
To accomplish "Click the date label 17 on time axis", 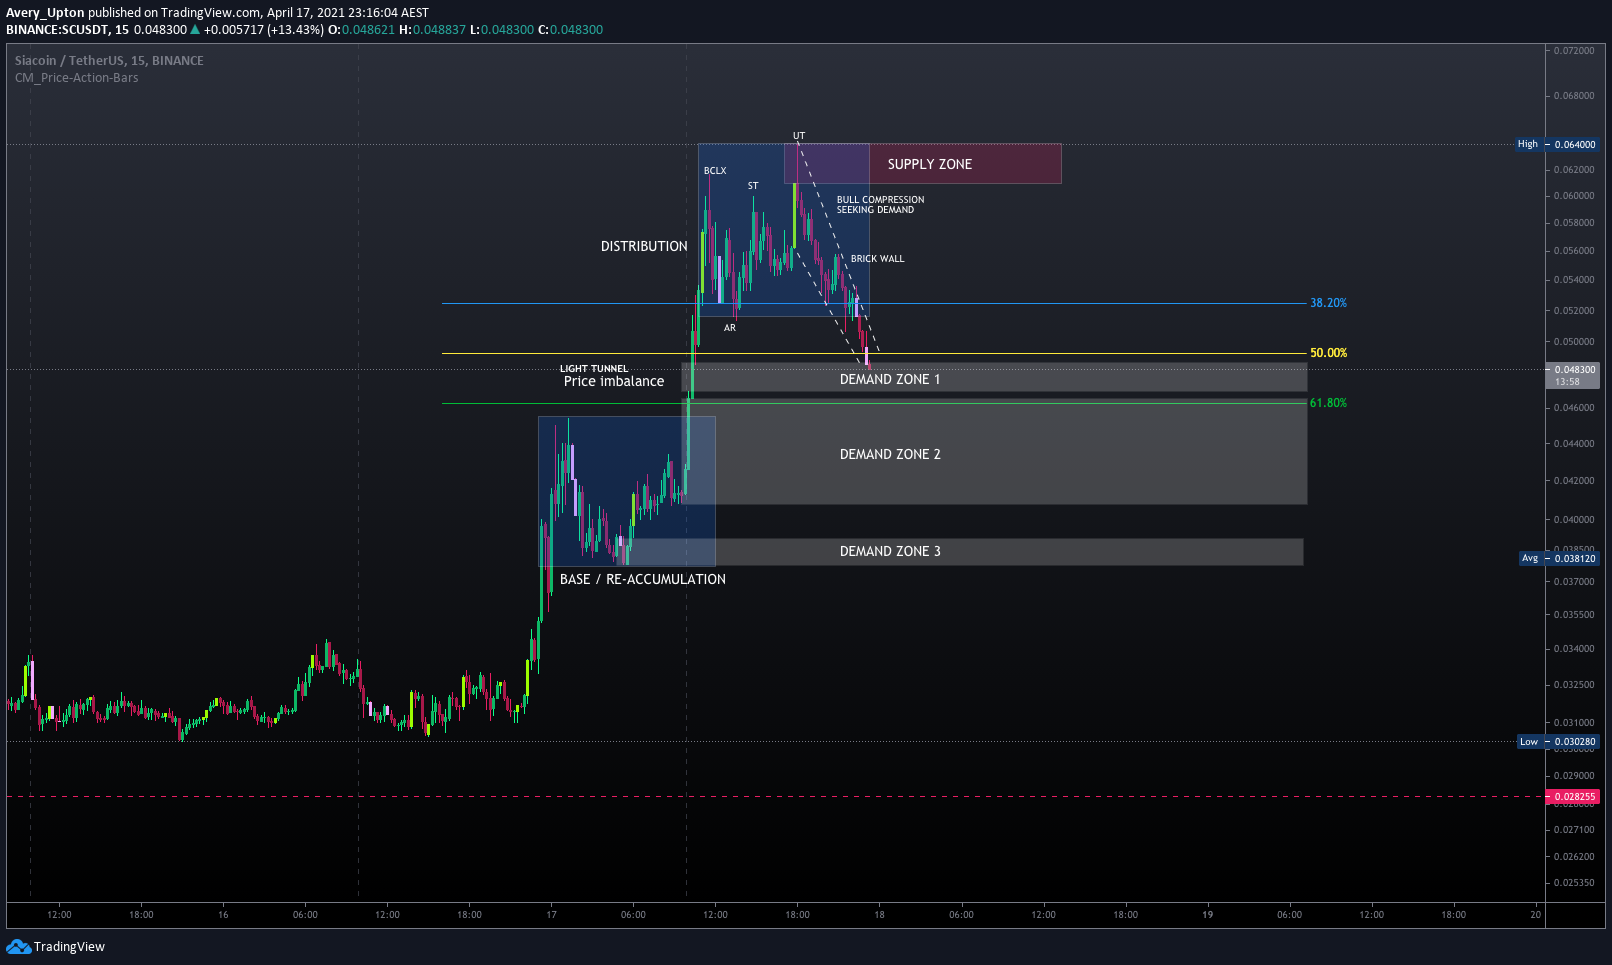I will [551, 914].
